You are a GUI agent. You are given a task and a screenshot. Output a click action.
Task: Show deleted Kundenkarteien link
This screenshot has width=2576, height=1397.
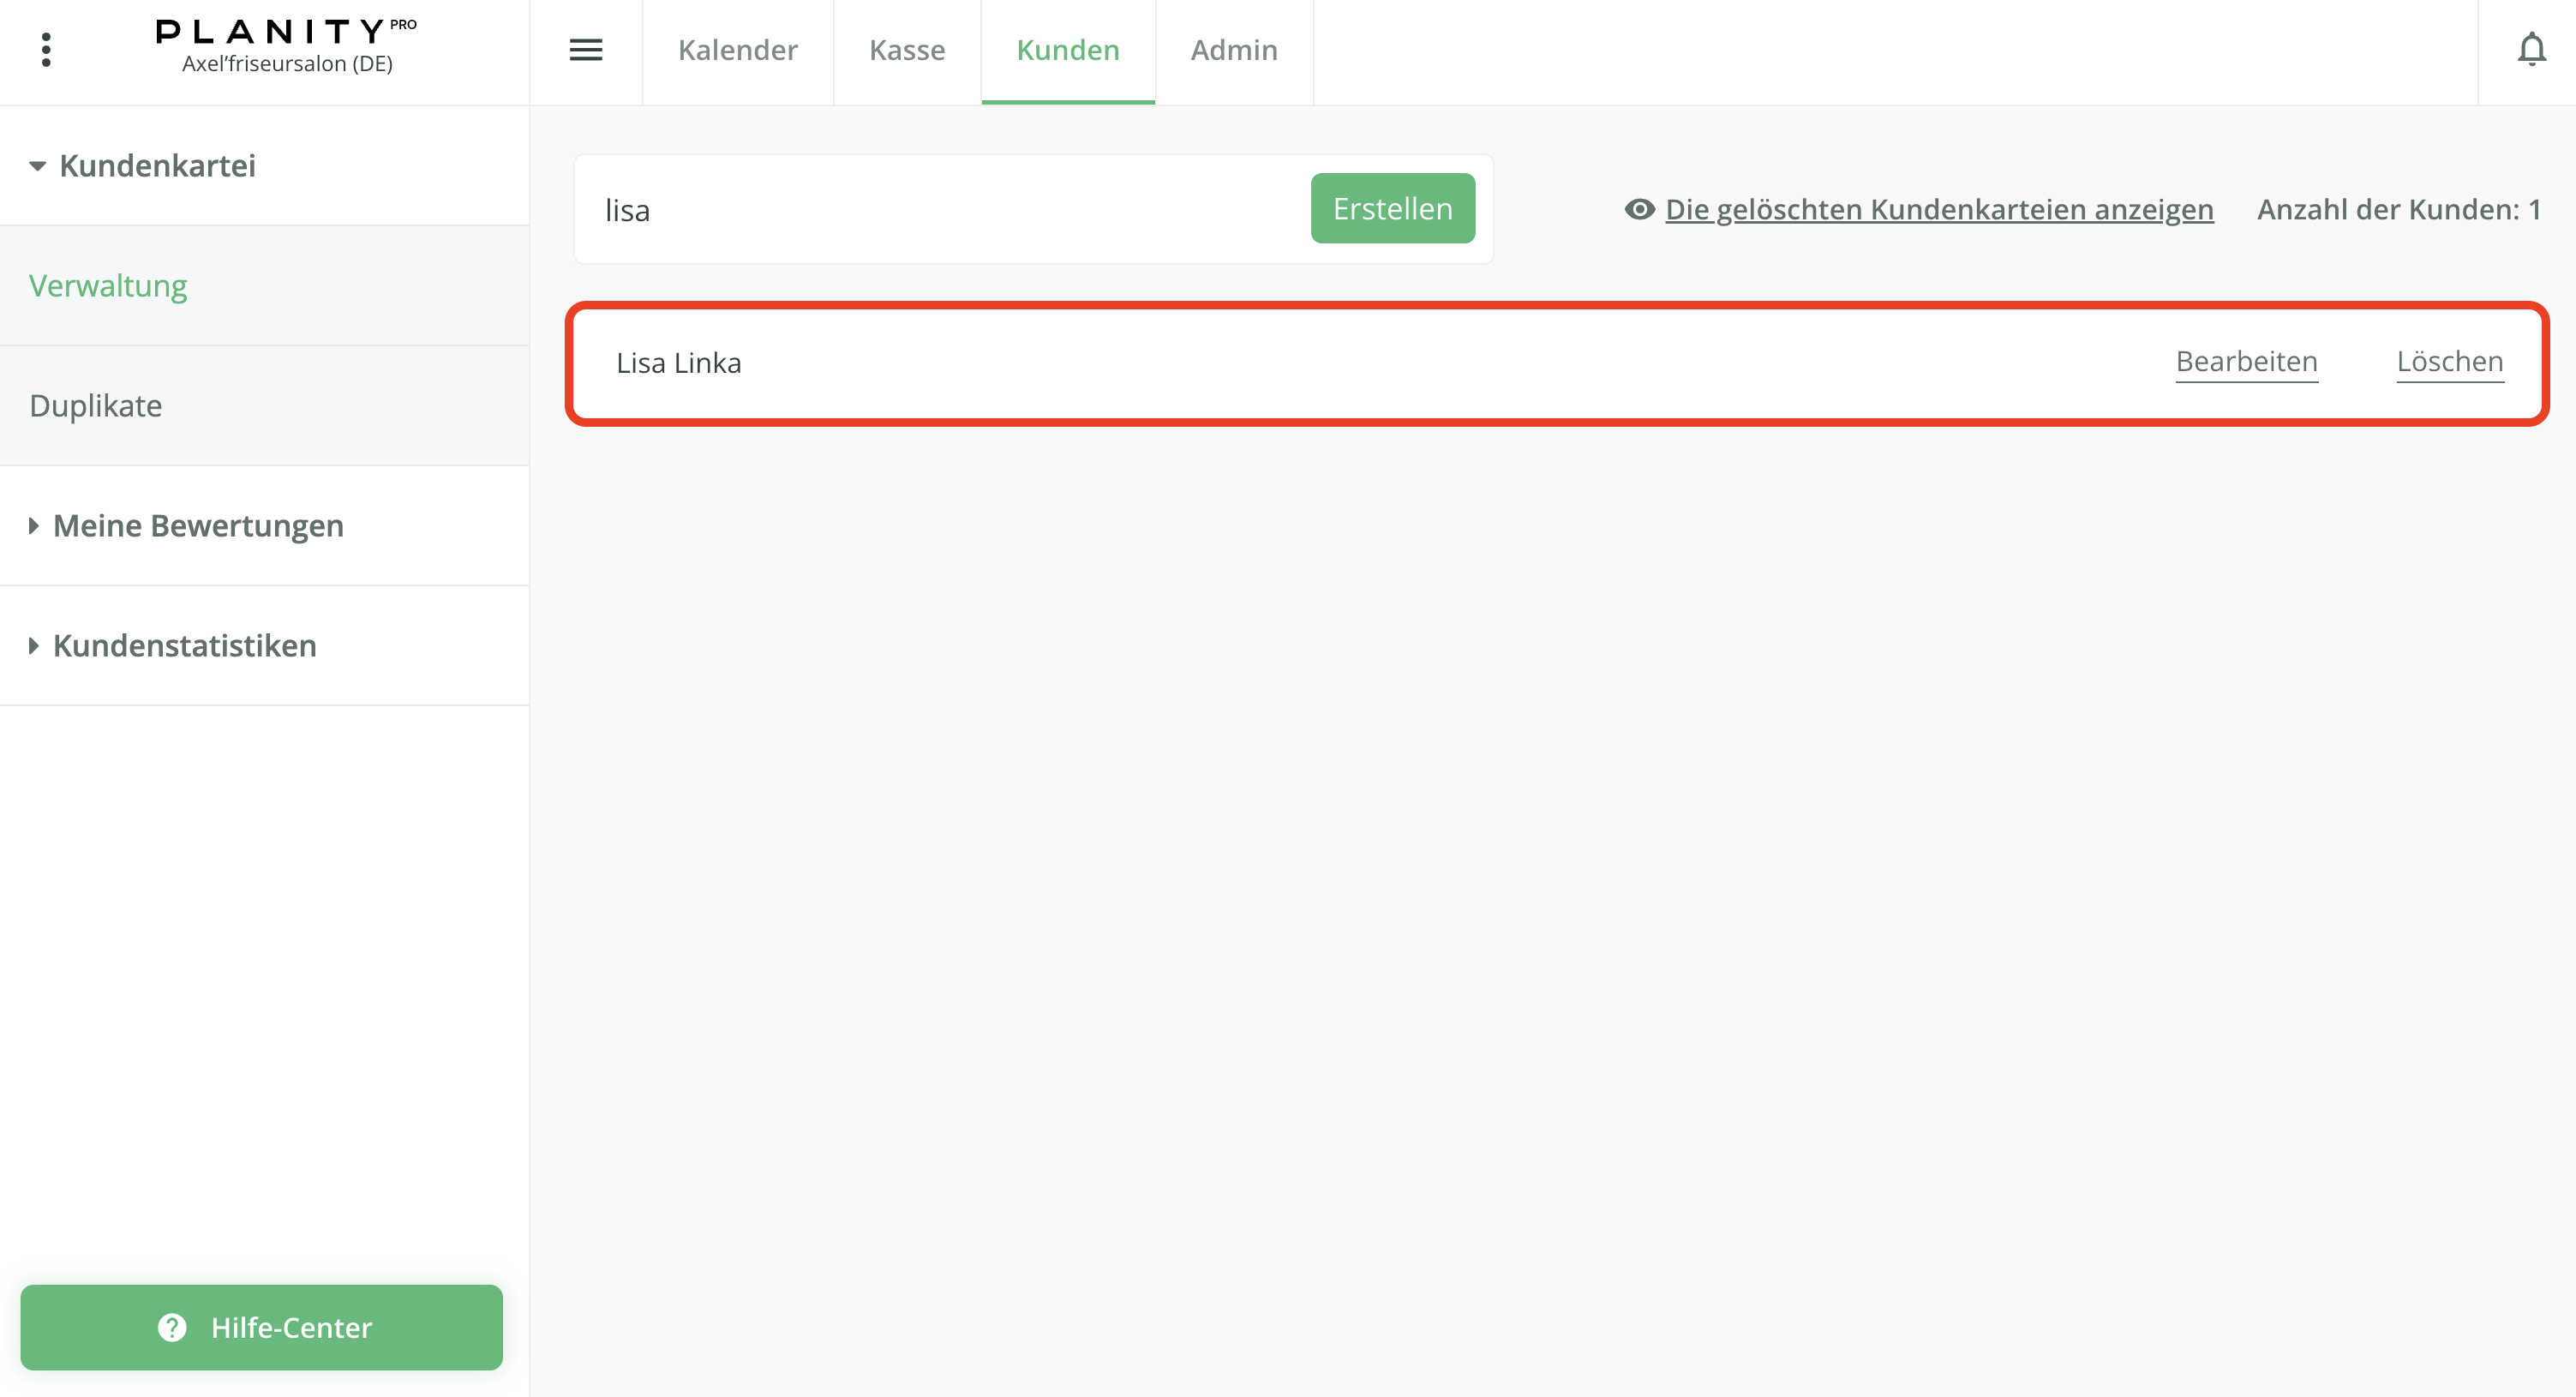click(1938, 209)
